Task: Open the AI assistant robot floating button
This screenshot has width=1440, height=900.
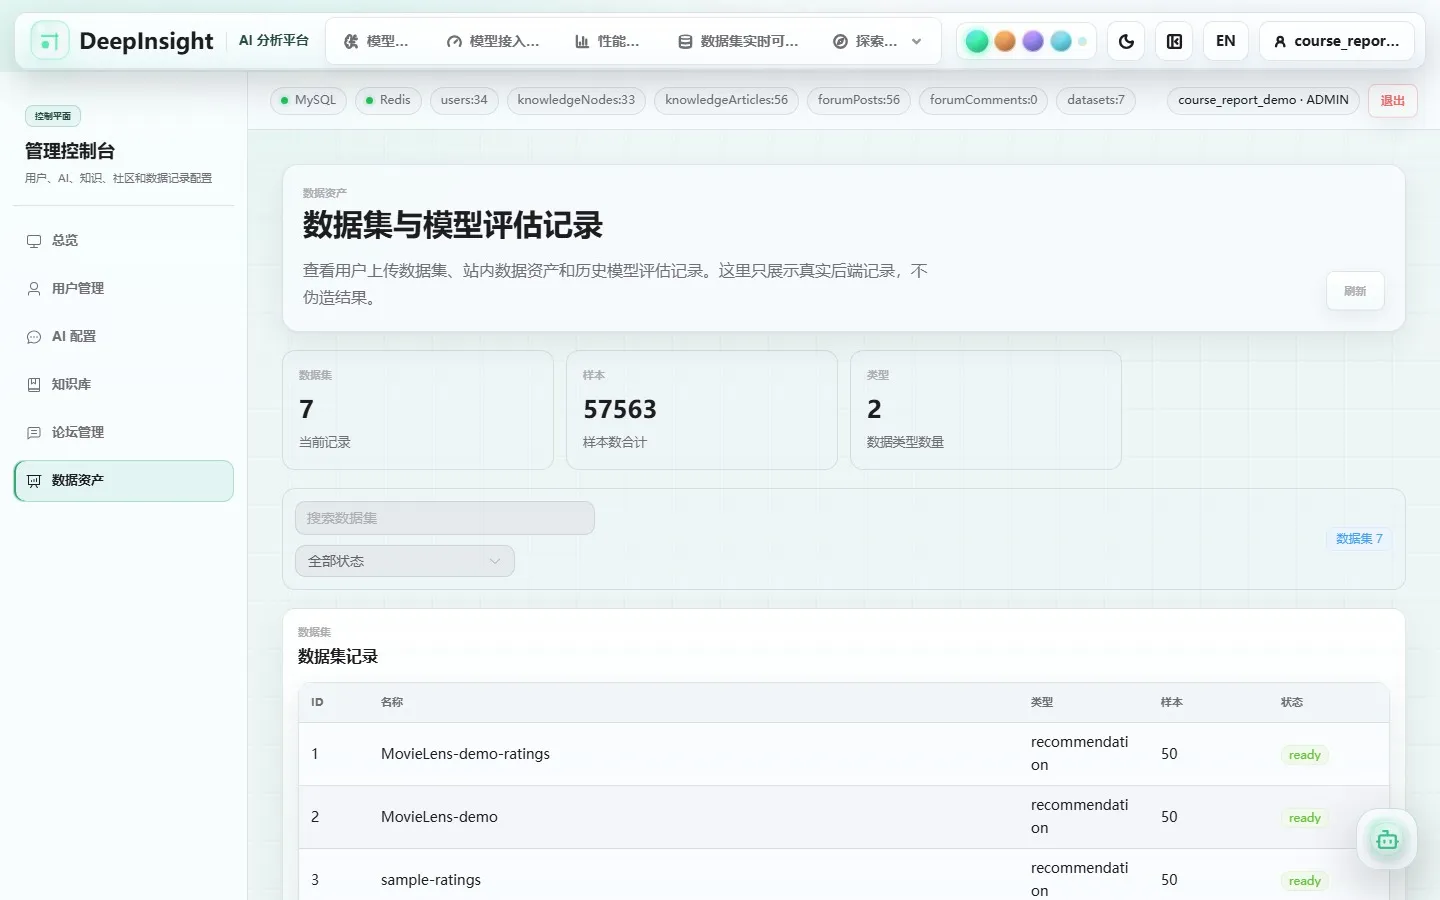Action: (x=1386, y=840)
